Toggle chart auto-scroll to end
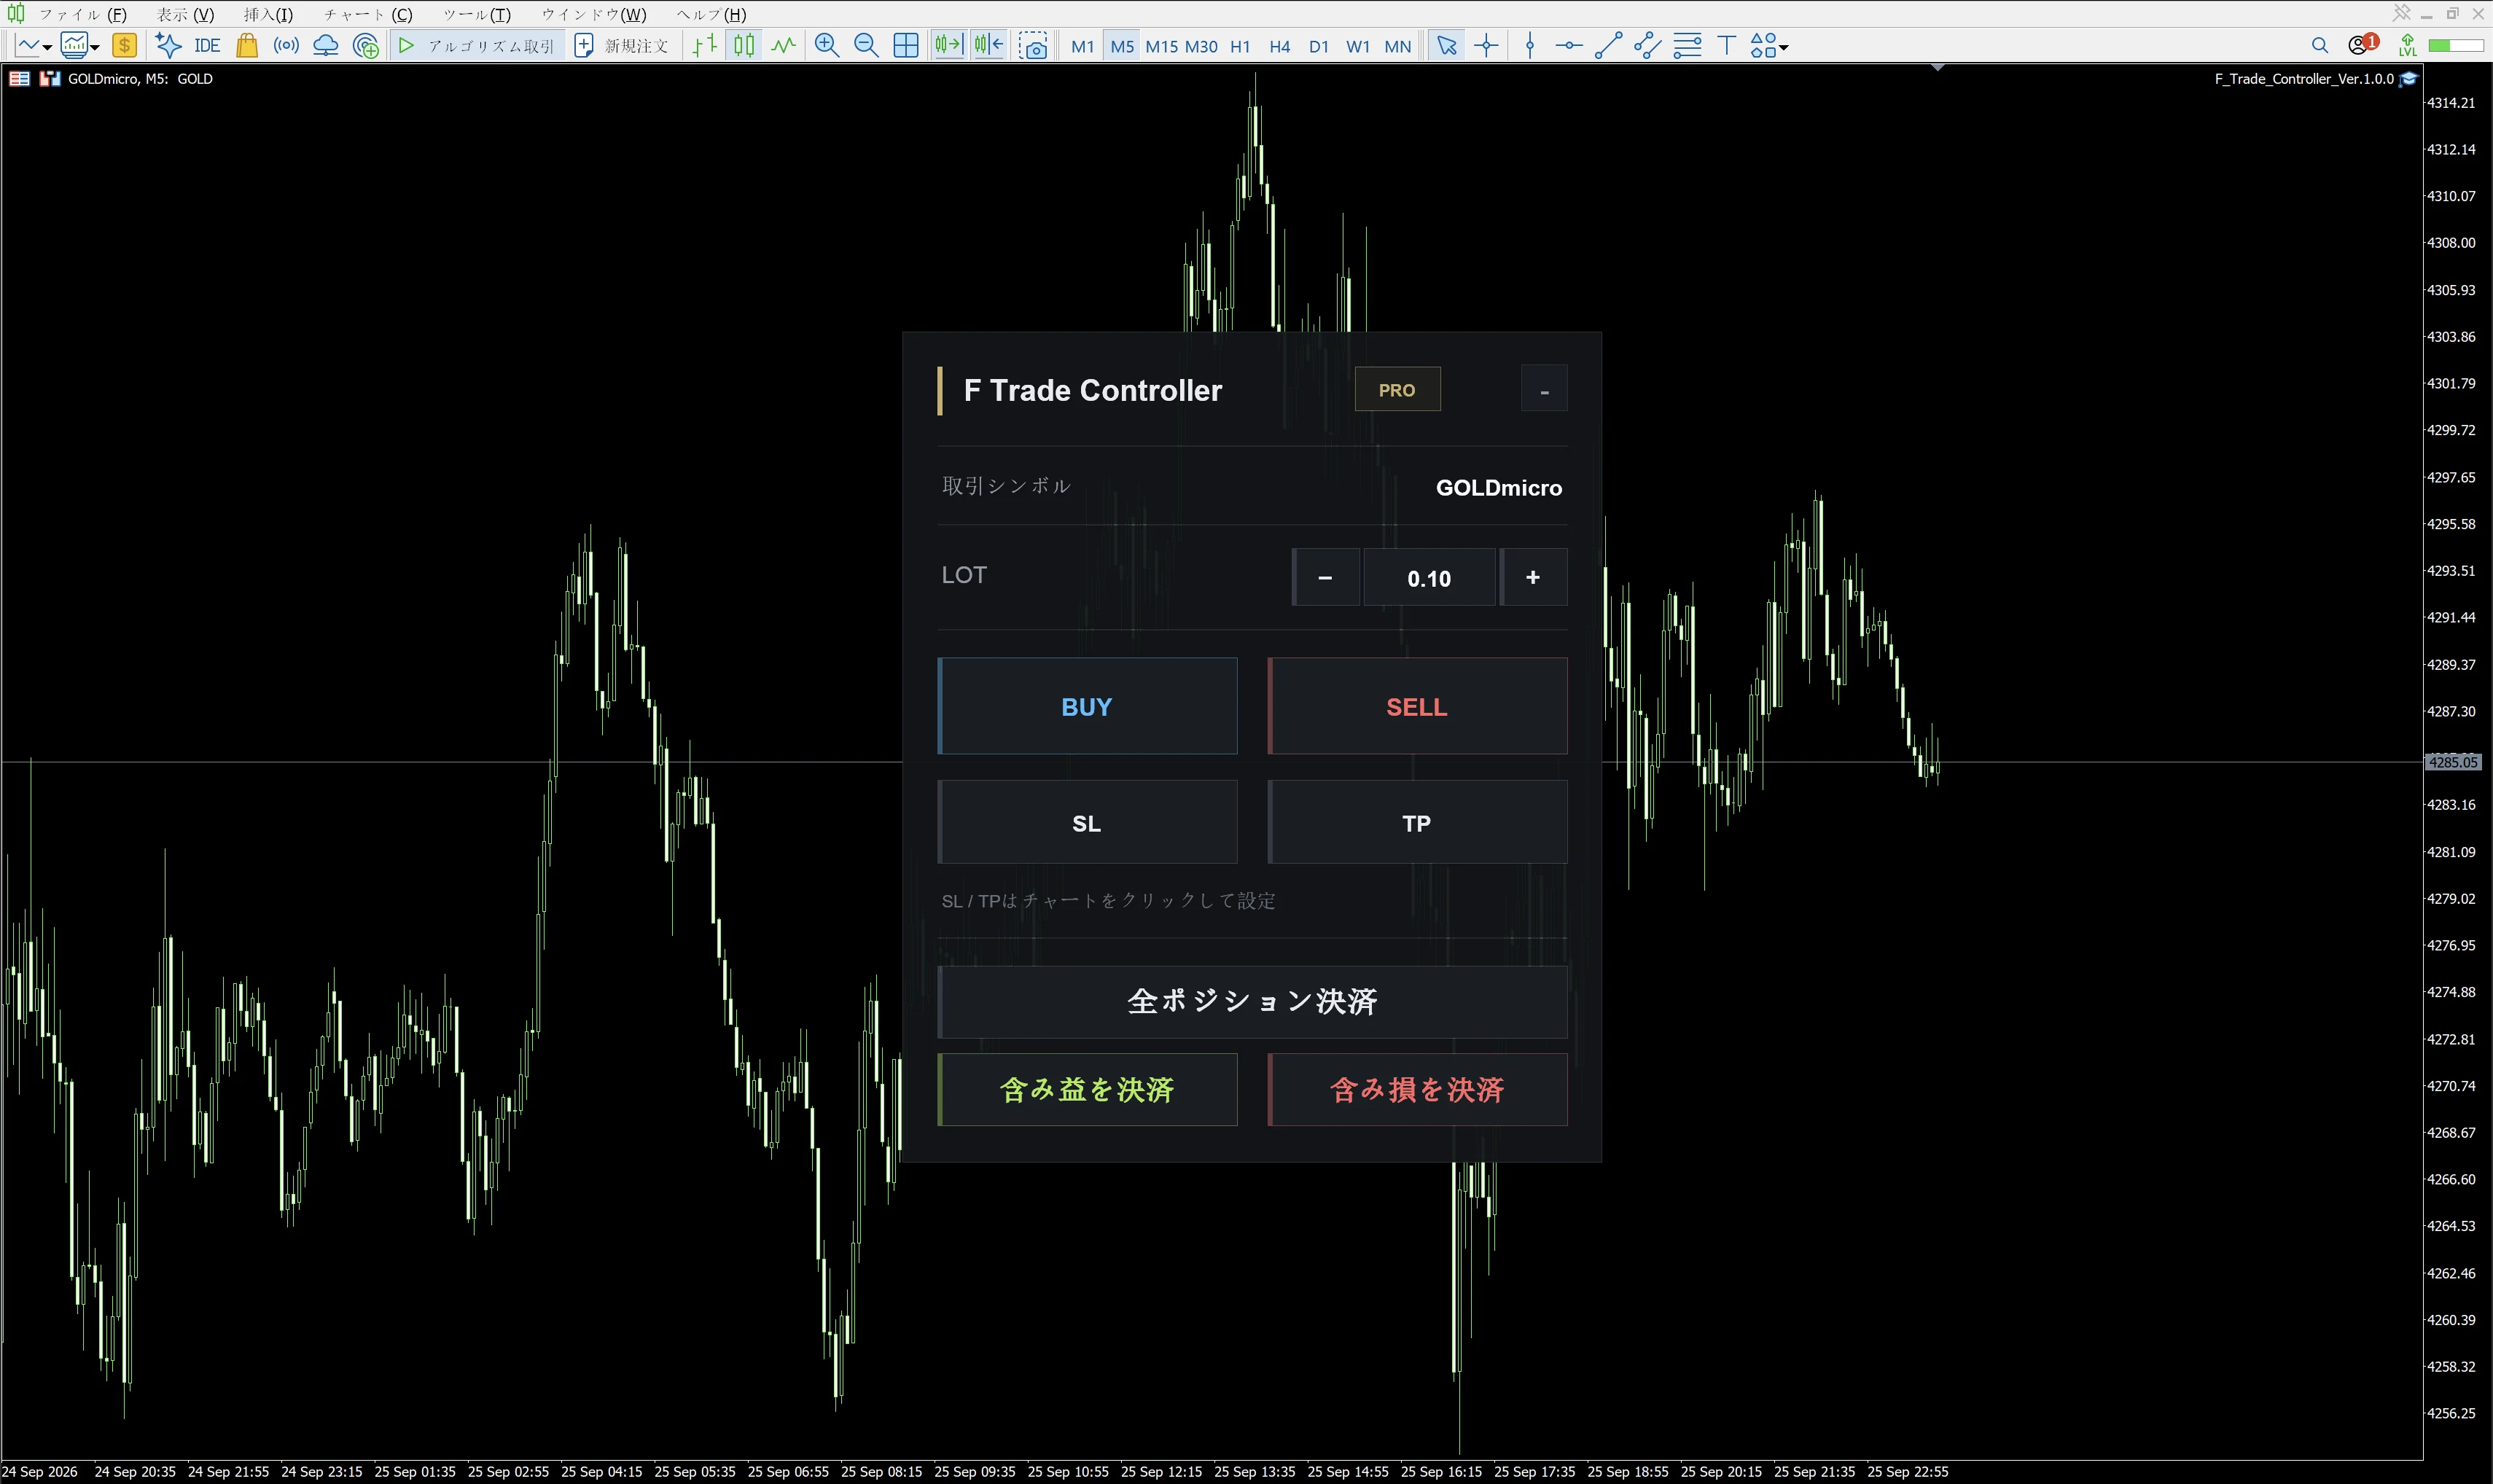This screenshot has height=1484, width=2493. (x=948, y=45)
